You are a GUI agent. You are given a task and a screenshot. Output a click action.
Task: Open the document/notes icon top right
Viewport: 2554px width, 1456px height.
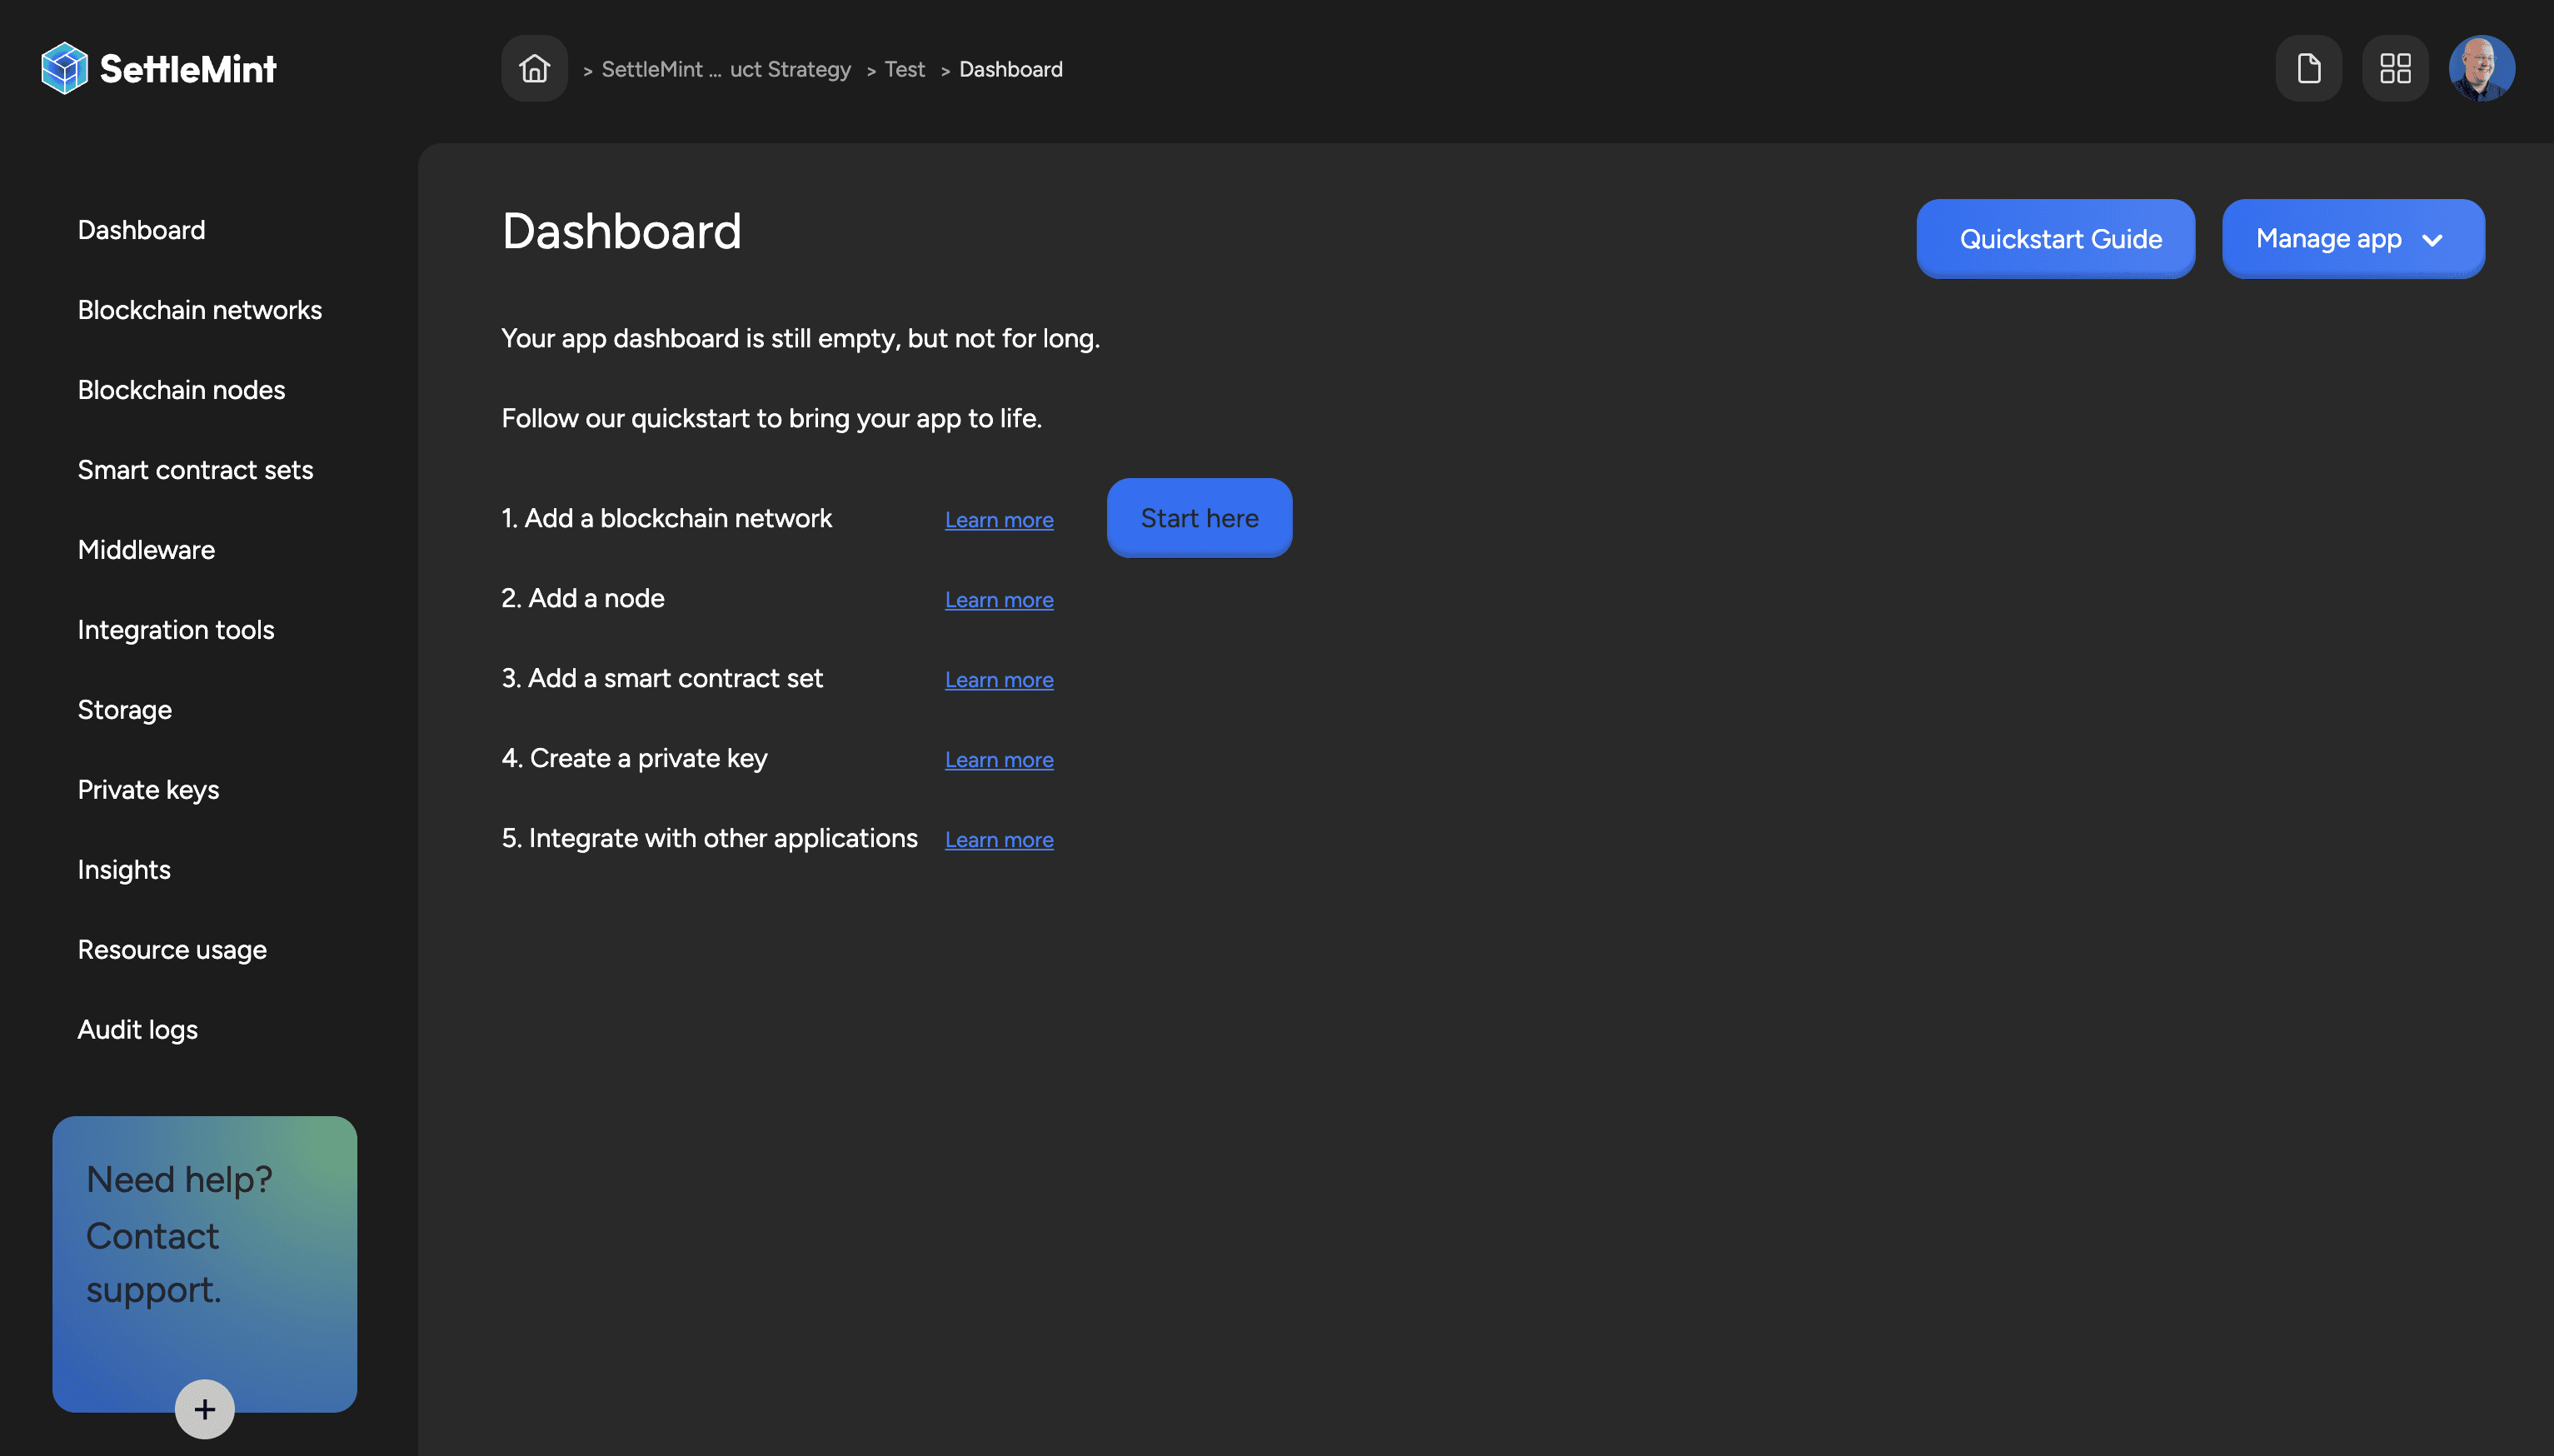2308,67
